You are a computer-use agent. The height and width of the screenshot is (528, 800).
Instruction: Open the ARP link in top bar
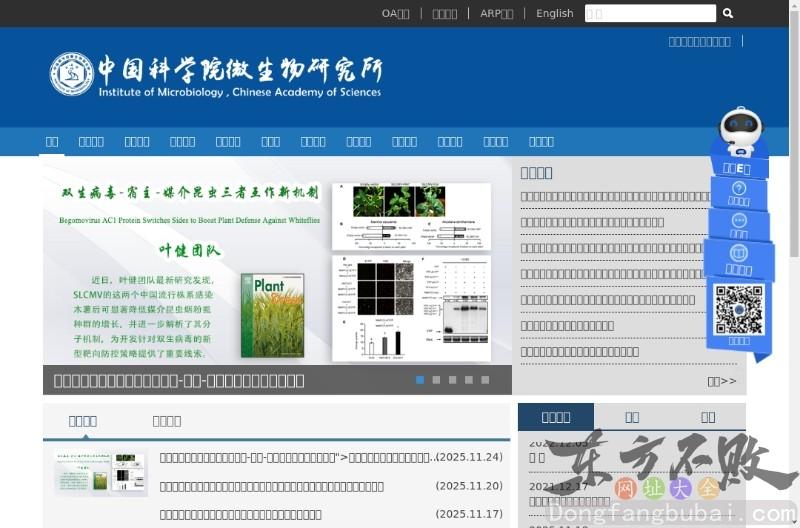coord(496,14)
